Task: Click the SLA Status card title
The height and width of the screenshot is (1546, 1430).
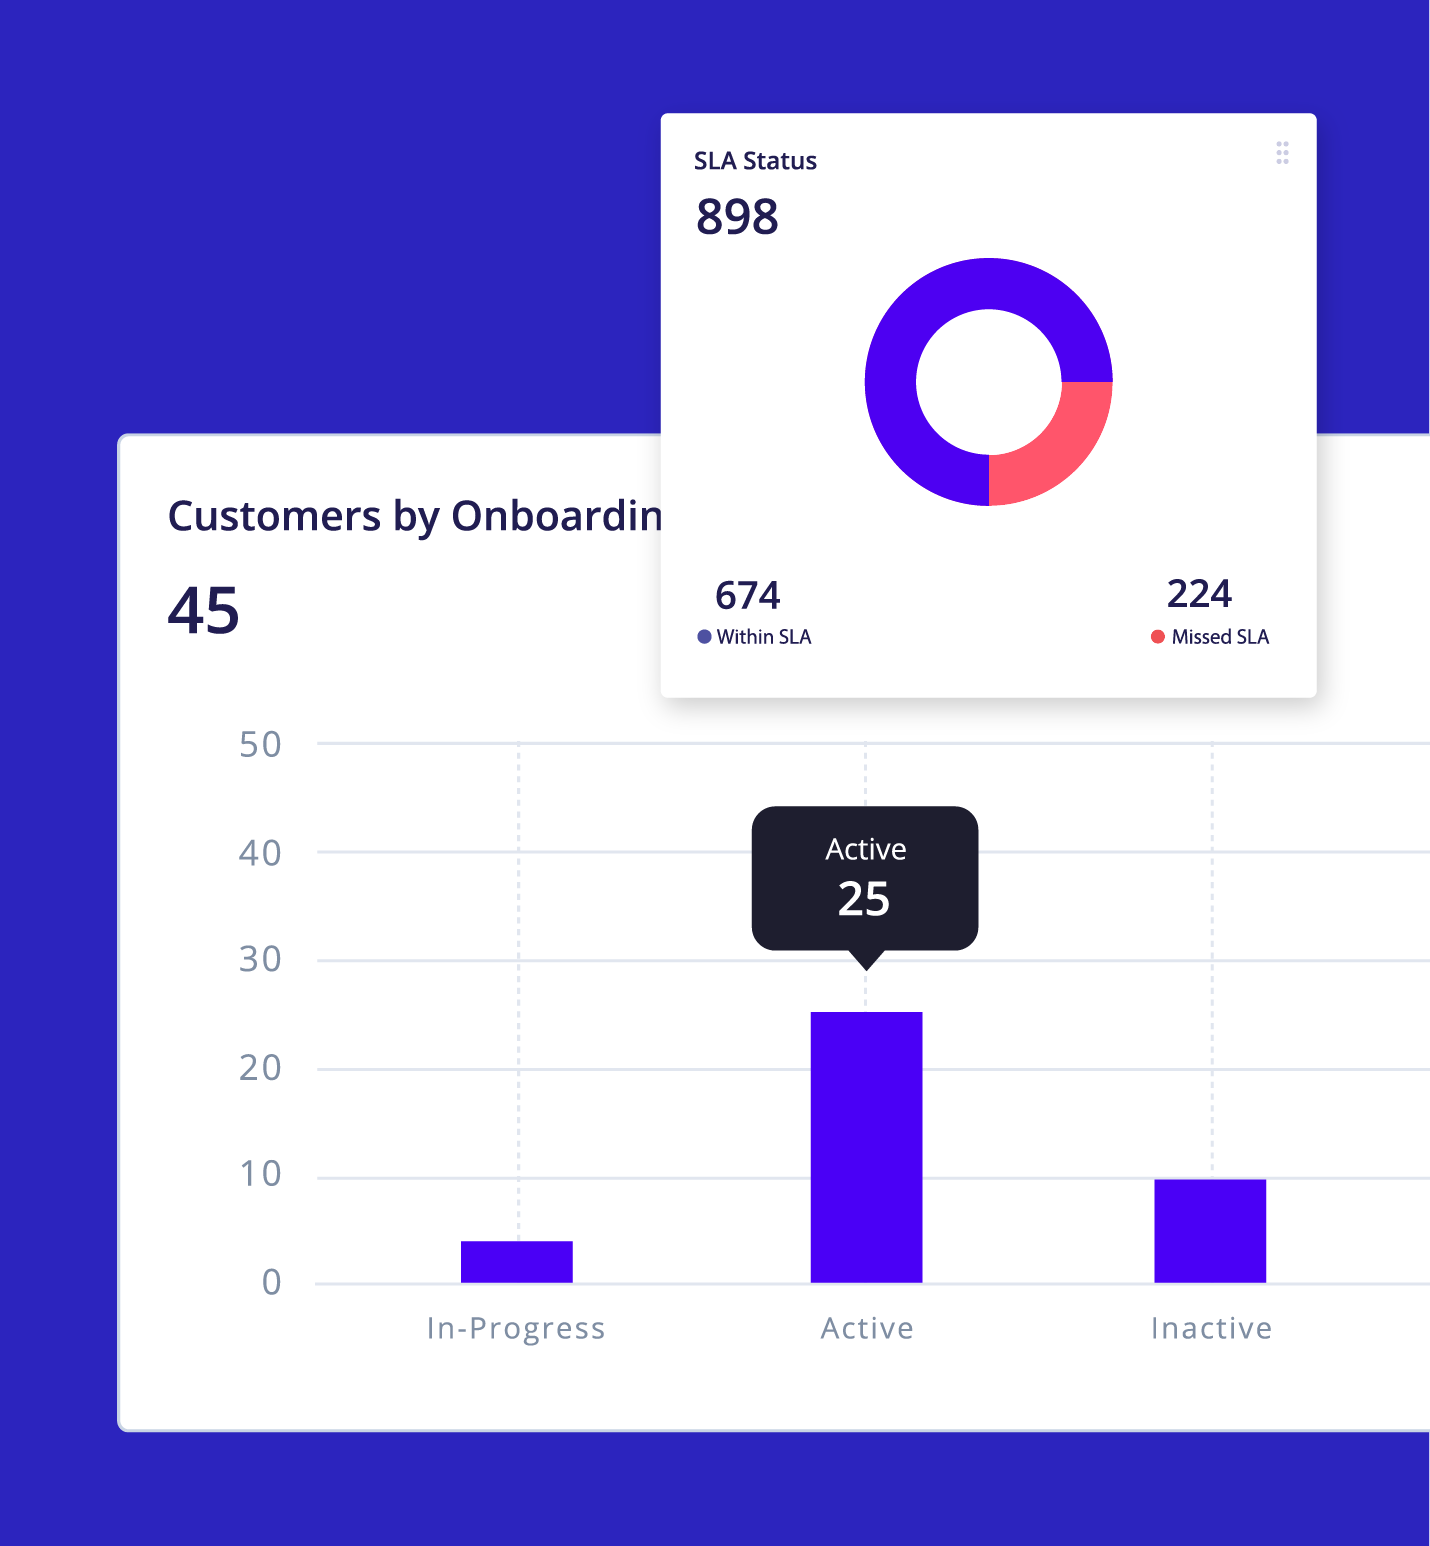Action: [755, 161]
